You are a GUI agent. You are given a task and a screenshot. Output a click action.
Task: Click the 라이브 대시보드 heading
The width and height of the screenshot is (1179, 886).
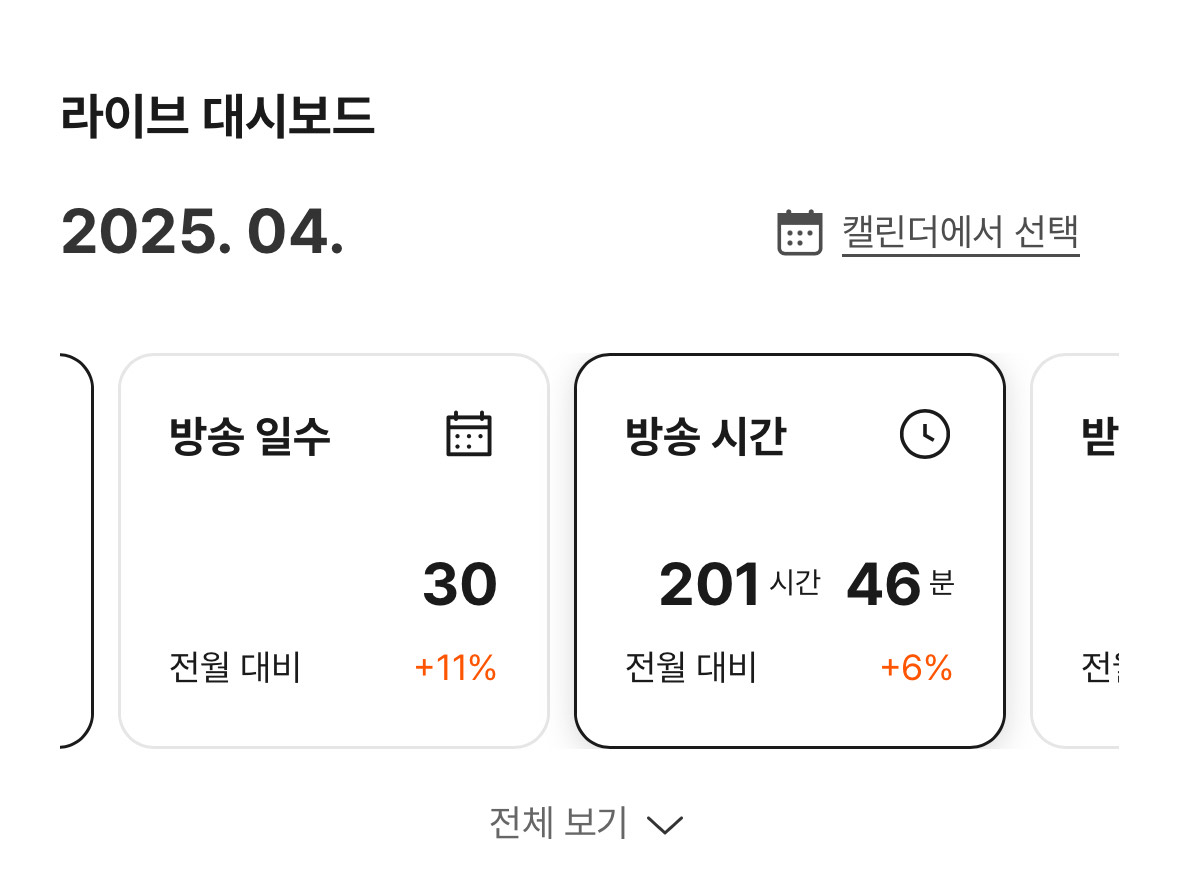(x=217, y=117)
